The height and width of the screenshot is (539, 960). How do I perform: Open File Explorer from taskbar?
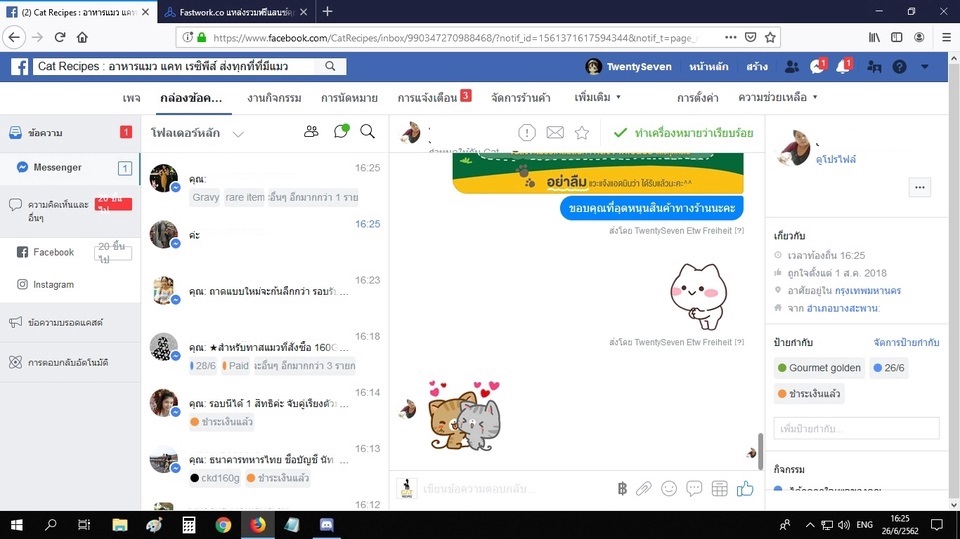click(120, 525)
